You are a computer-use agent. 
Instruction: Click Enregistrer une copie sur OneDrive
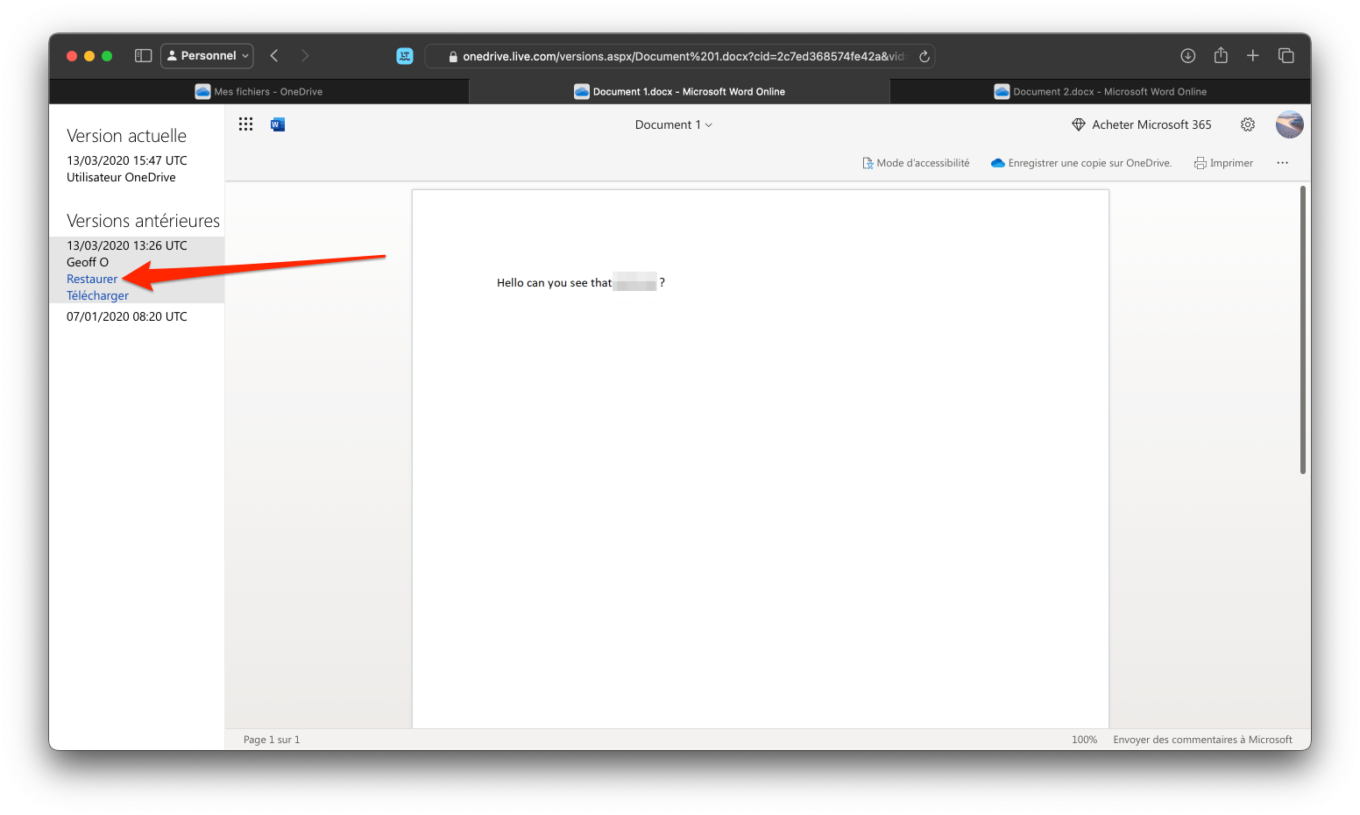click(x=1081, y=163)
